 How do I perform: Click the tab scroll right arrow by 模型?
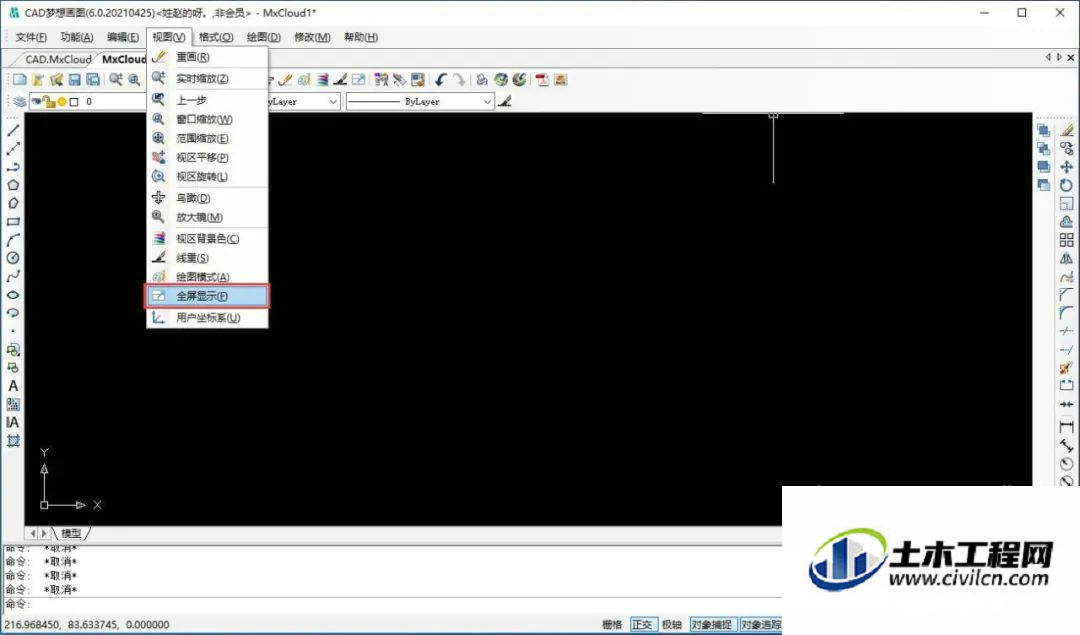44,533
